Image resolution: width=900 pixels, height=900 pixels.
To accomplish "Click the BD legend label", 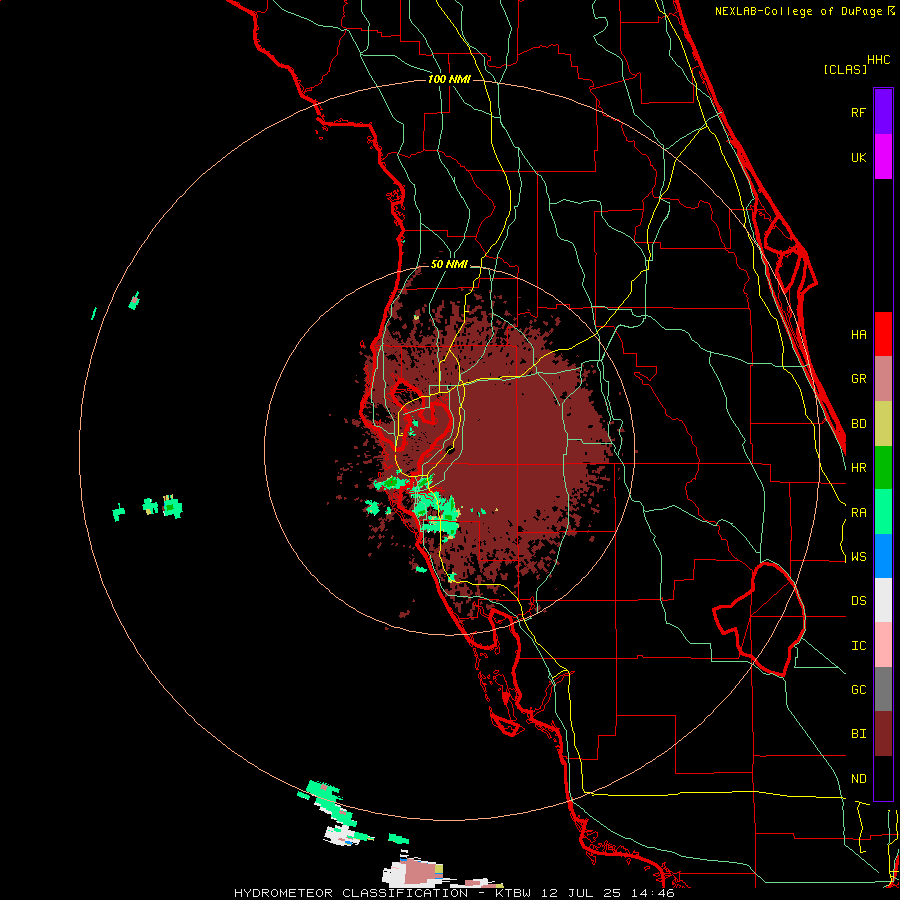I will tap(858, 424).
